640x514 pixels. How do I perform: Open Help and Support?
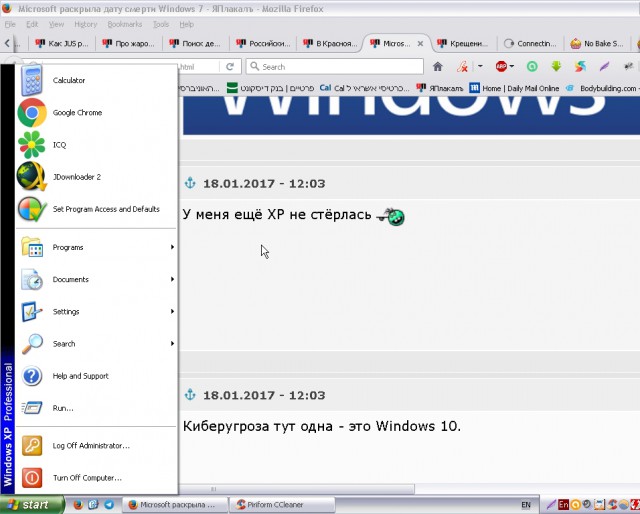tap(96, 376)
